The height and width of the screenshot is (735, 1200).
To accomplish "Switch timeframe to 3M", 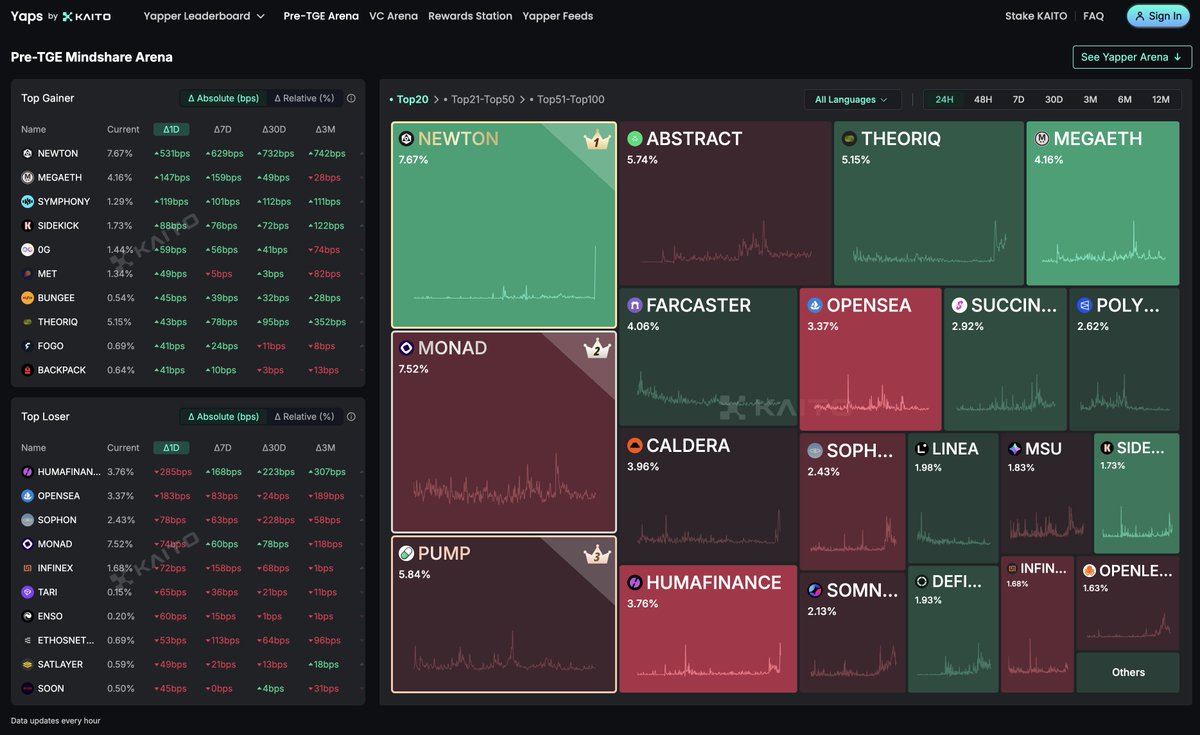I will pos(1090,100).
